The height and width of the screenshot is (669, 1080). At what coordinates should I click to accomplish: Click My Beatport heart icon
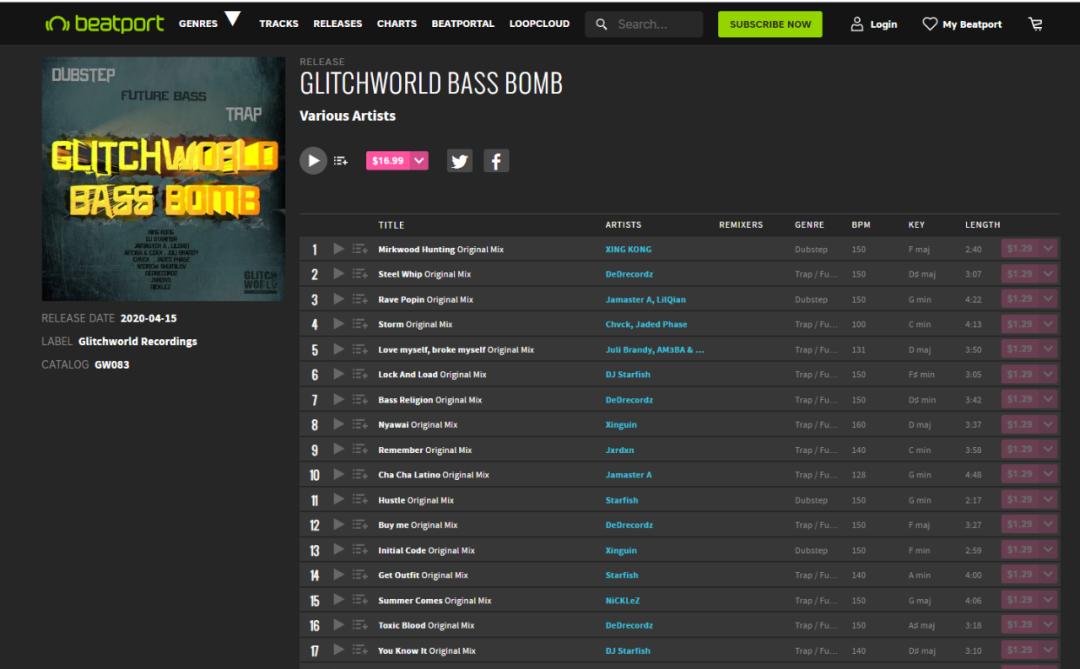[x=930, y=24]
